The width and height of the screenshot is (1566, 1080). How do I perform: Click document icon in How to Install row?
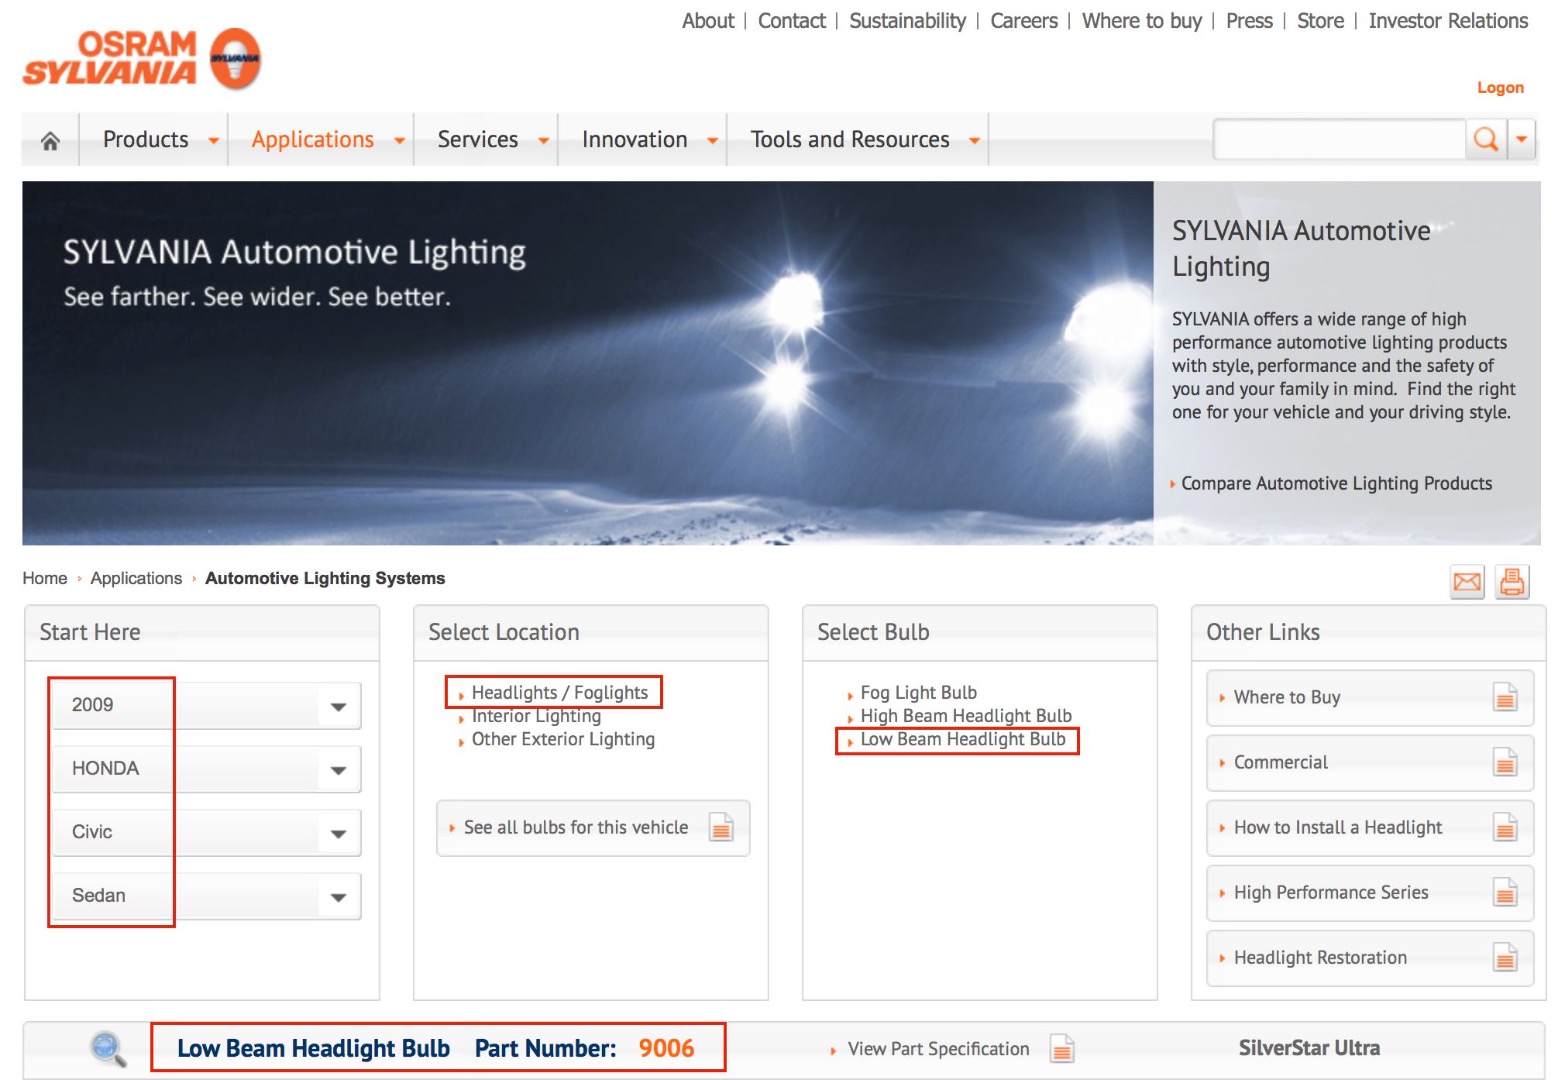pyautogui.click(x=1505, y=827)
